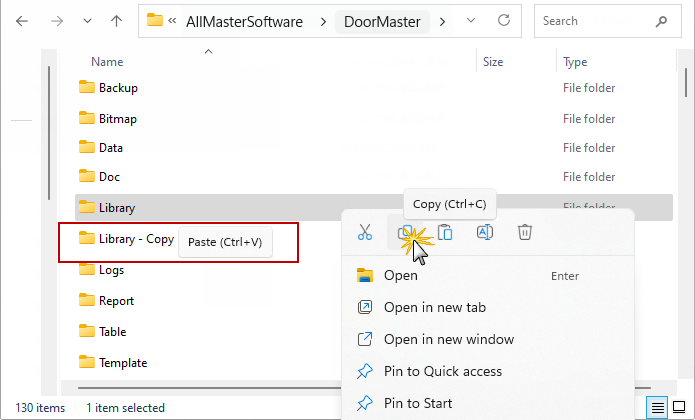The width and height of the screenshot is (695, 420).
Task: Expand chevron after DoorMaster in address bar
Action: (443, 21)
